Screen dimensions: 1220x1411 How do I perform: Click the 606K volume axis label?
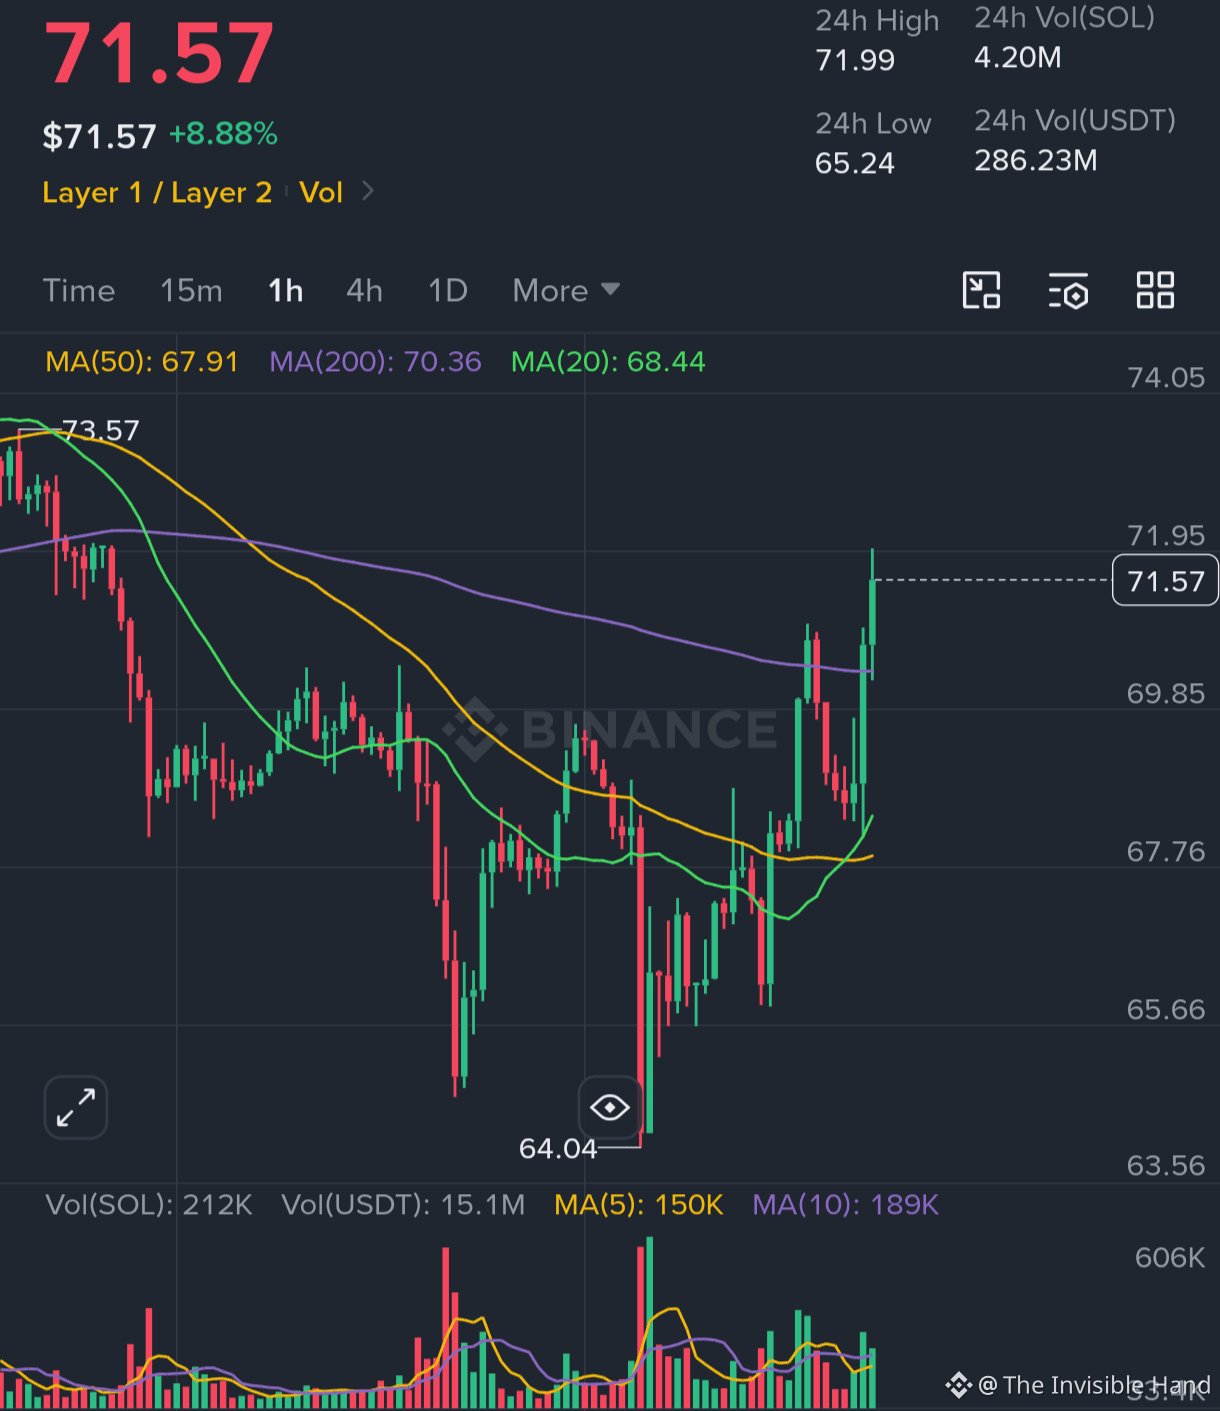pos(1170,1257)
